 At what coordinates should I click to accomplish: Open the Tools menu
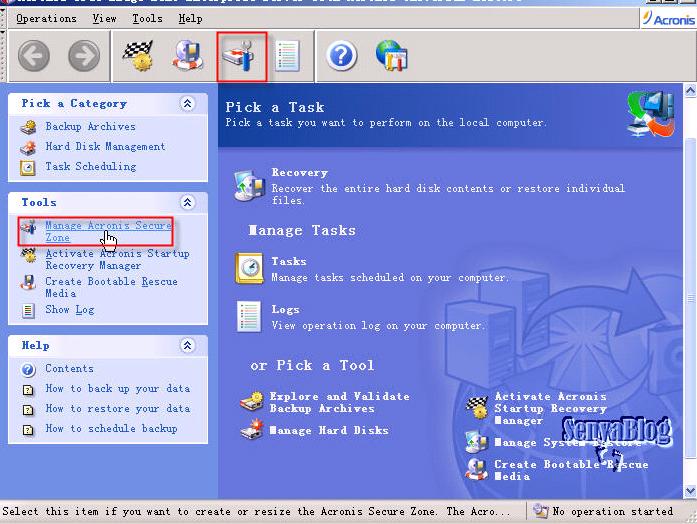coord(147,19)
